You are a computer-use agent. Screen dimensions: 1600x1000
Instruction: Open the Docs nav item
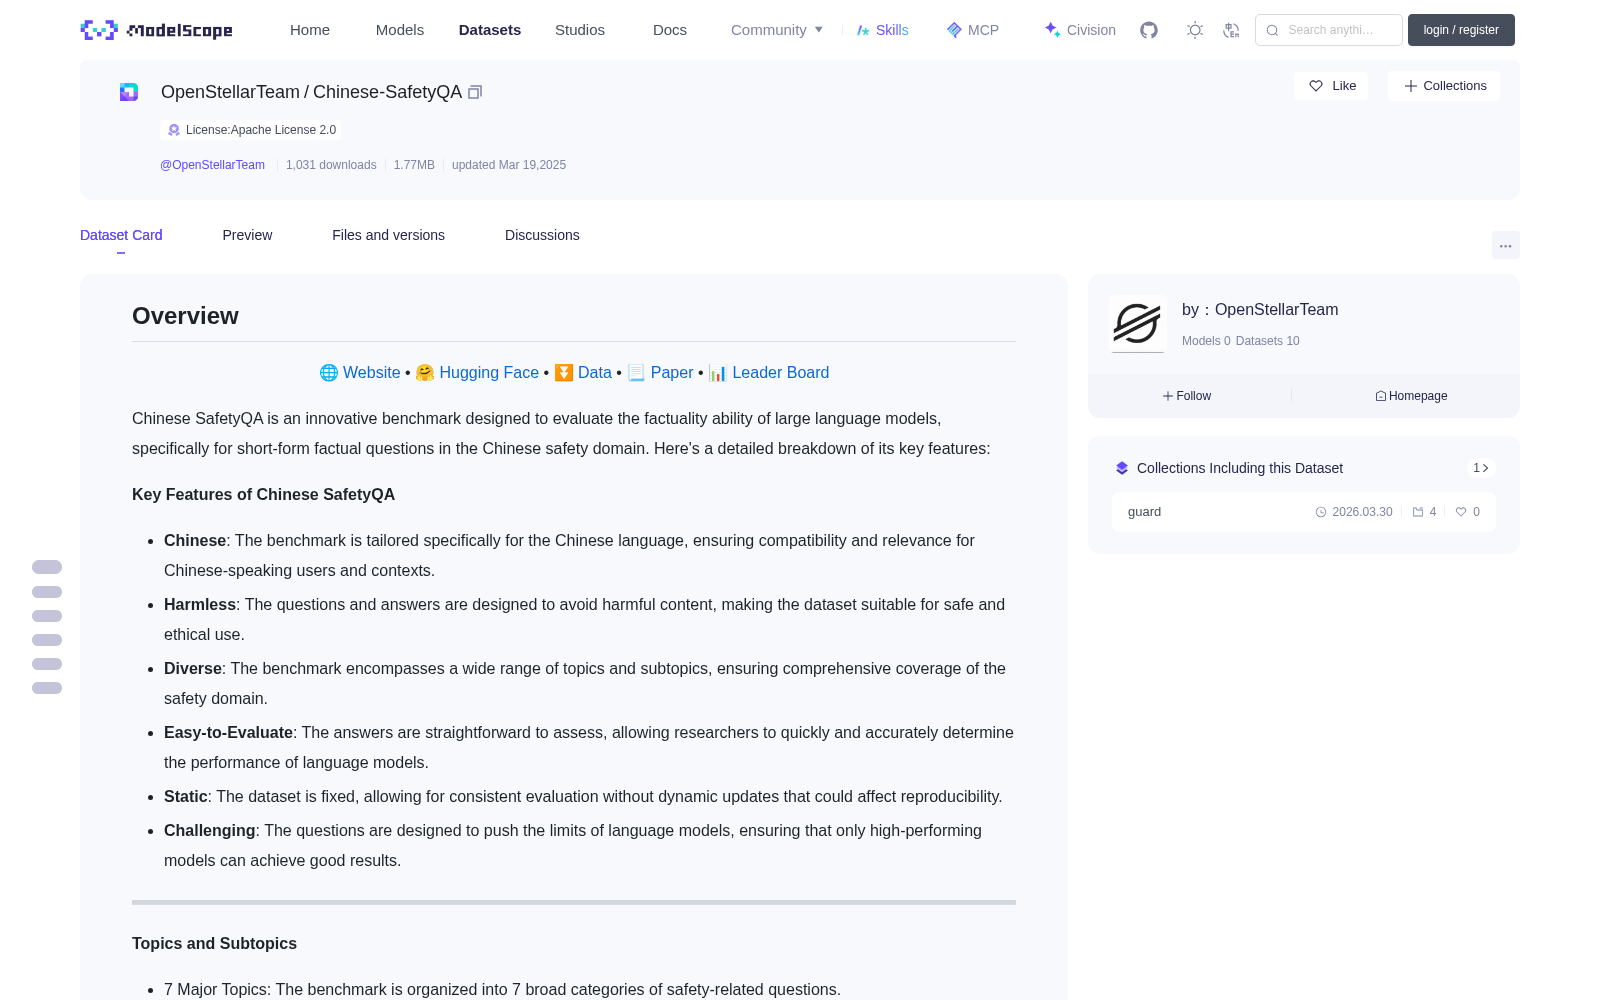pos(670,30)
